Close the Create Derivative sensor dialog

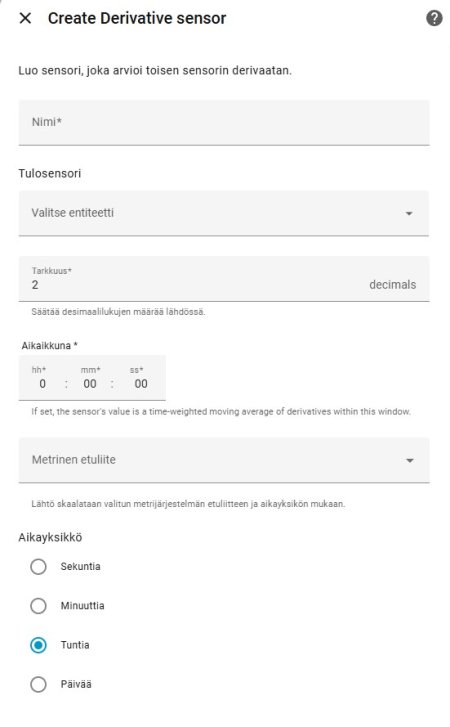25,19
